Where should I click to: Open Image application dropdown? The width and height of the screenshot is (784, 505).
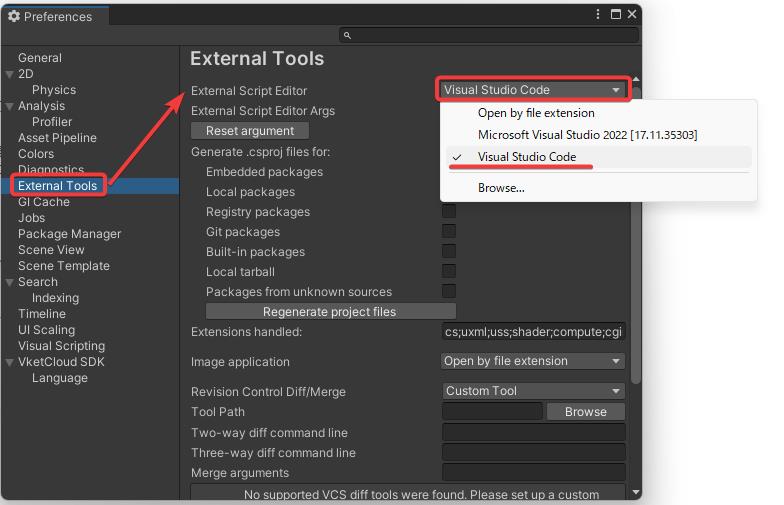[x=533, y=361]
